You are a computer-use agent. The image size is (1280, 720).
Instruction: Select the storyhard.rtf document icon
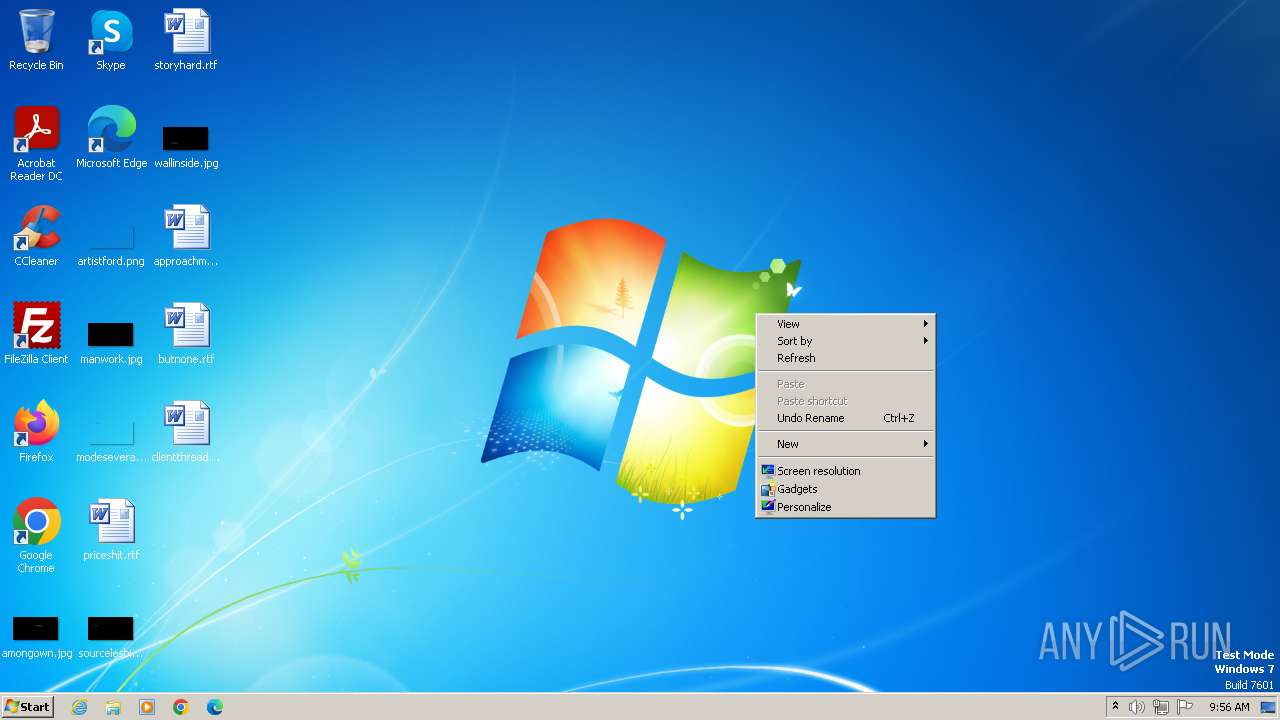(186, 40)
